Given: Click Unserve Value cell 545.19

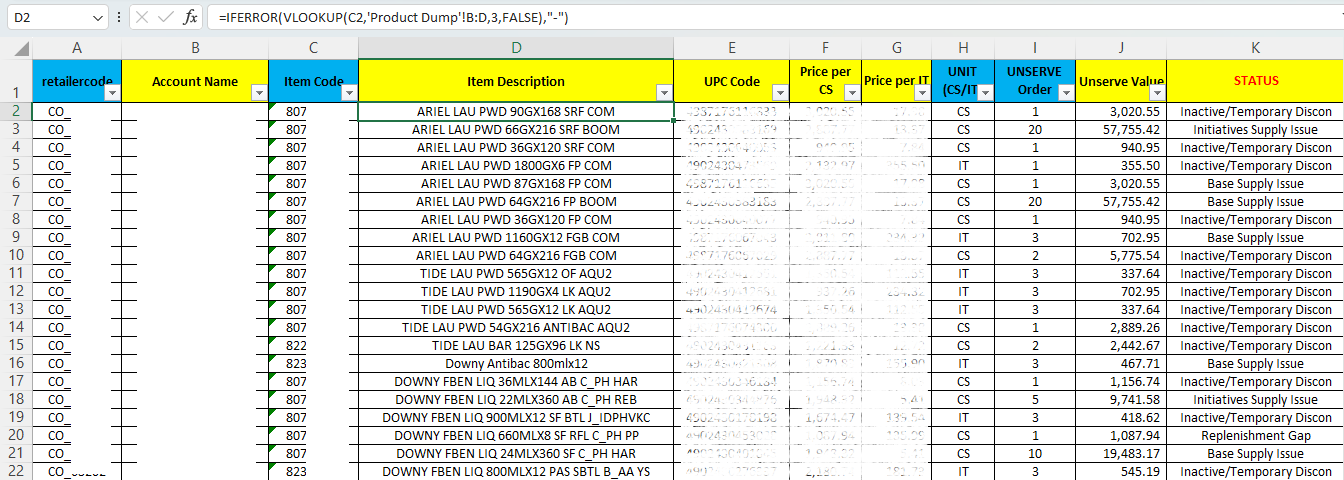Looking at the screenshot, I should pyautogui.click(x=1121, y=471).
